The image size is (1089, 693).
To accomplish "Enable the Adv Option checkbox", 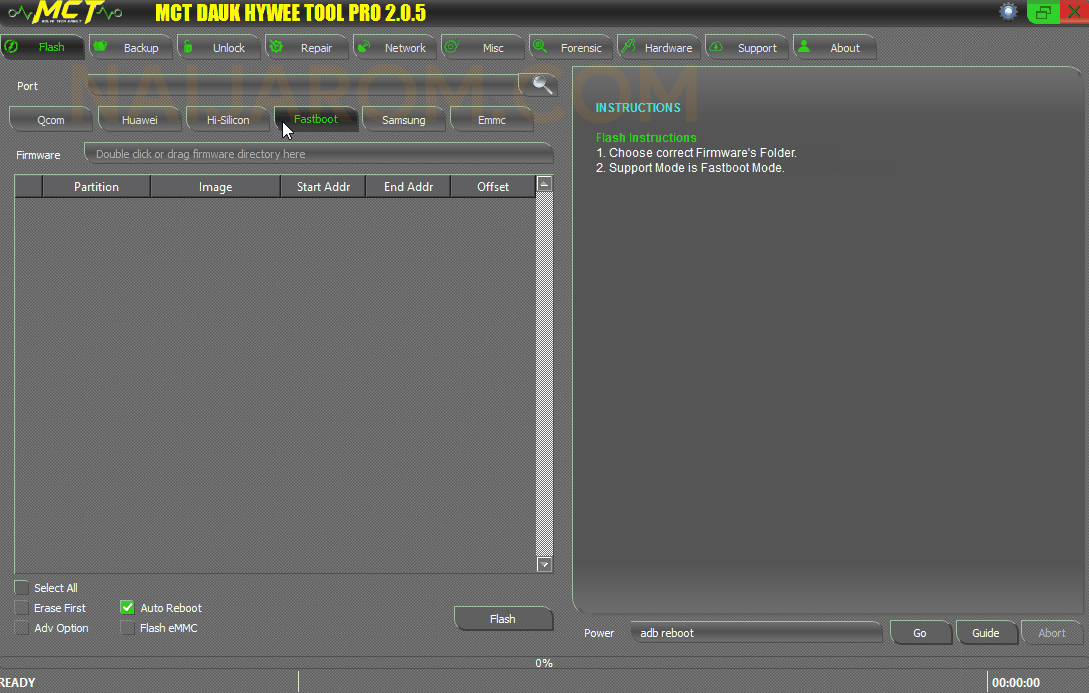I will (22, 628).
